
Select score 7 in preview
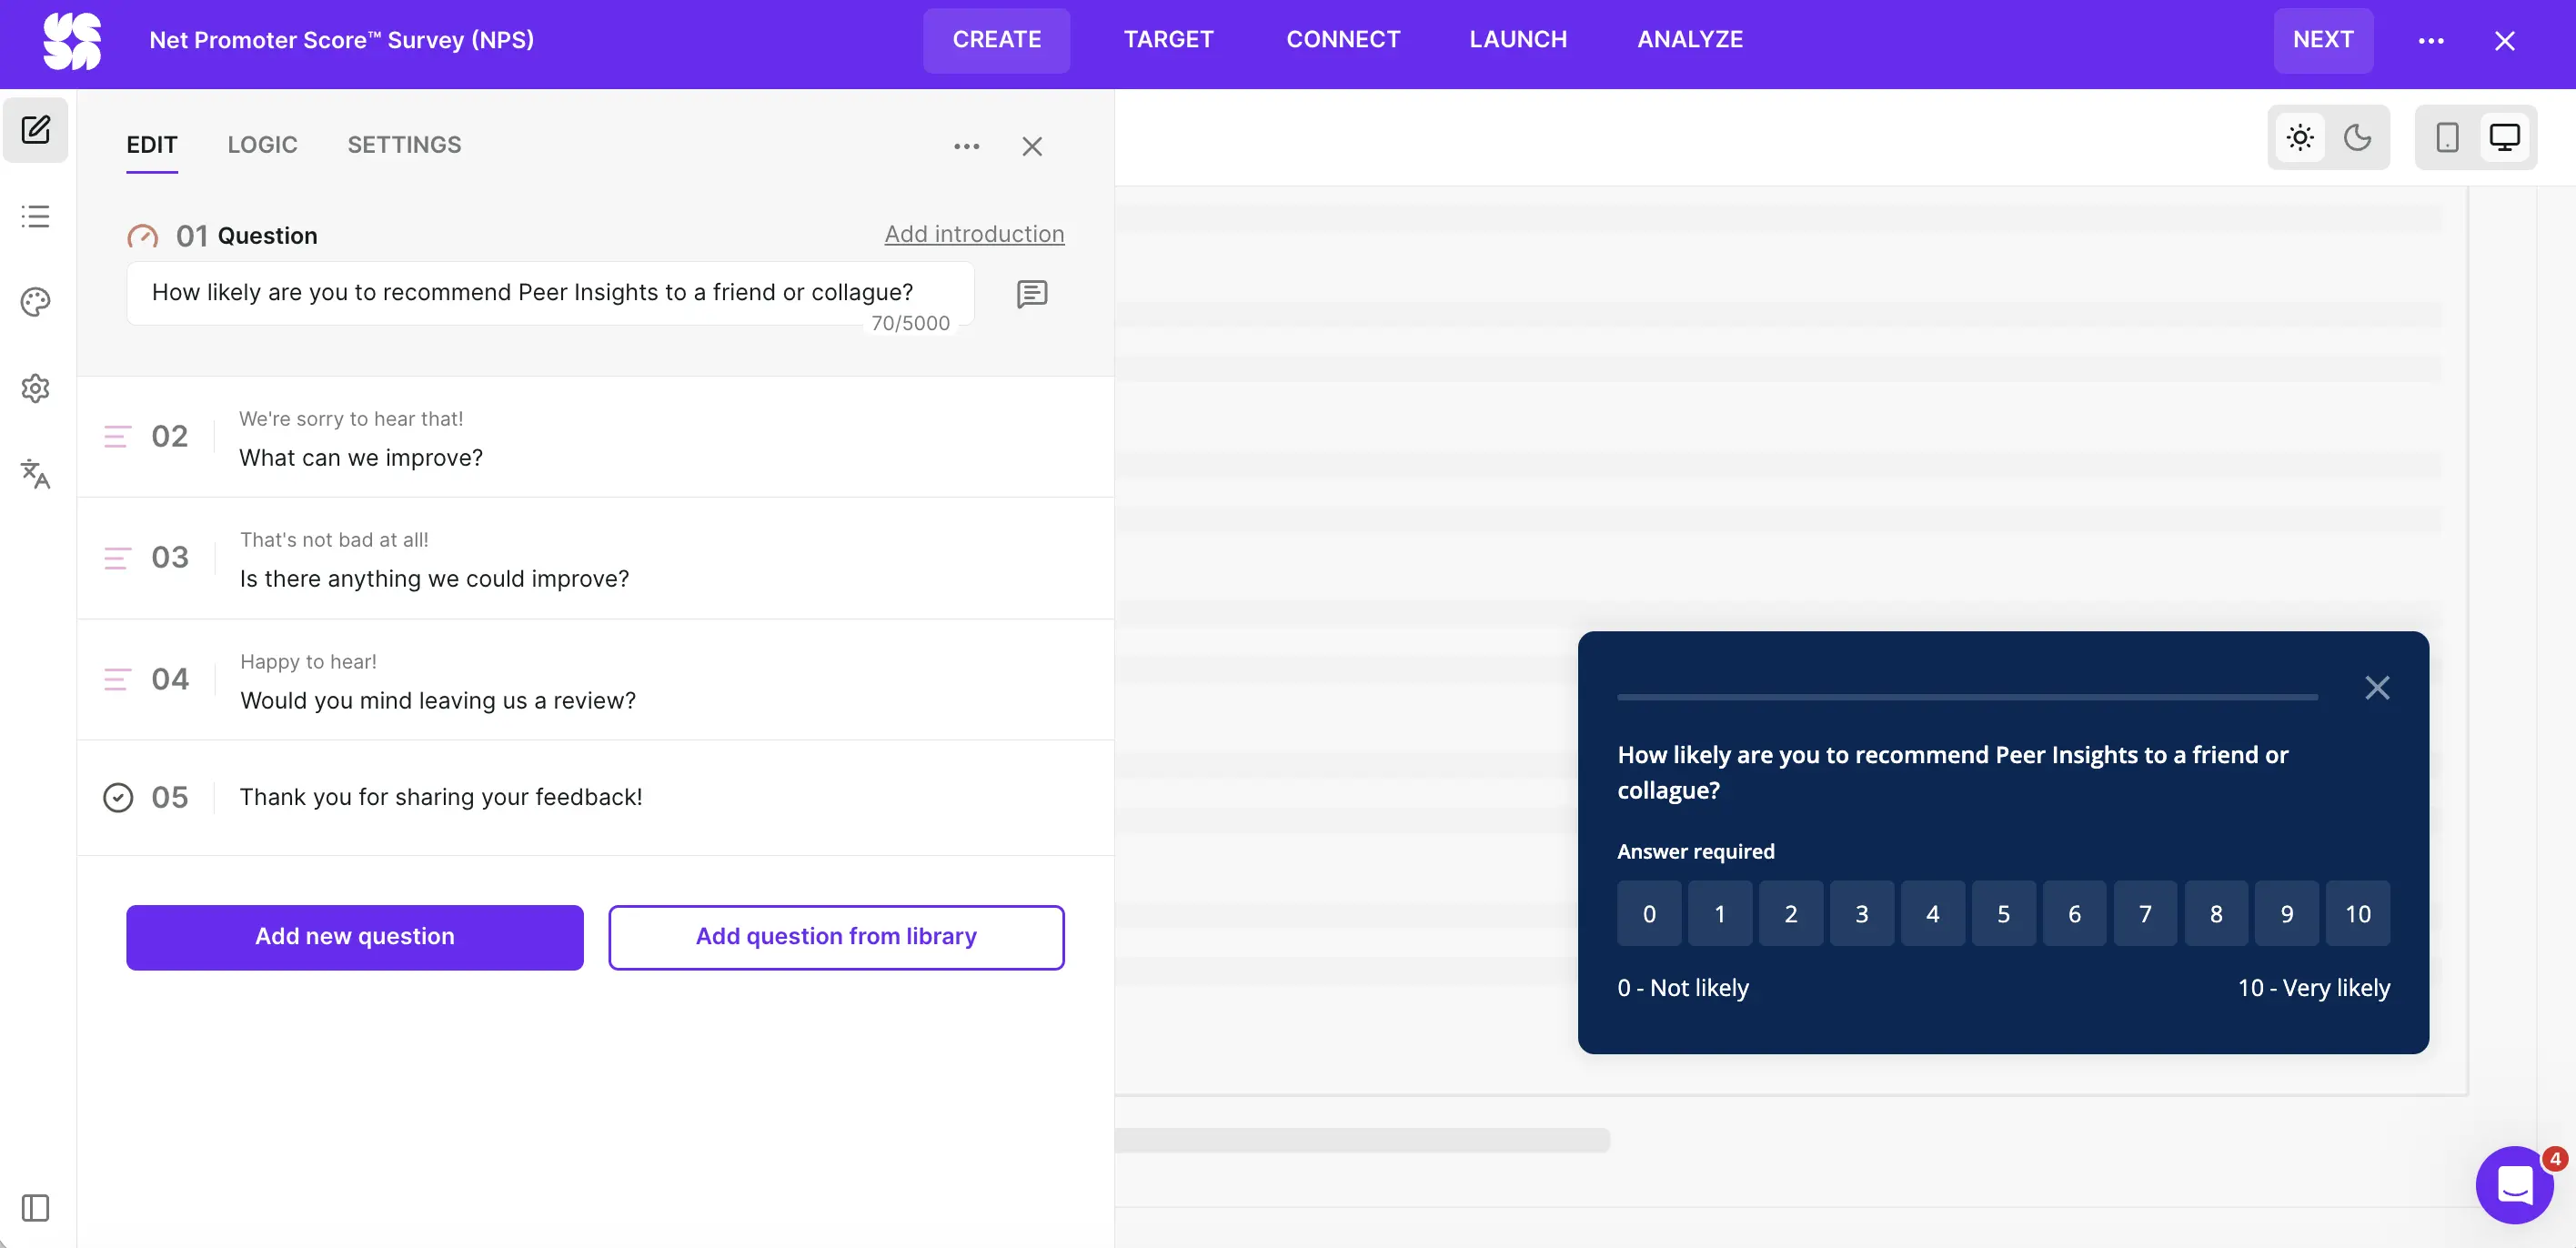pos(2145,913)
